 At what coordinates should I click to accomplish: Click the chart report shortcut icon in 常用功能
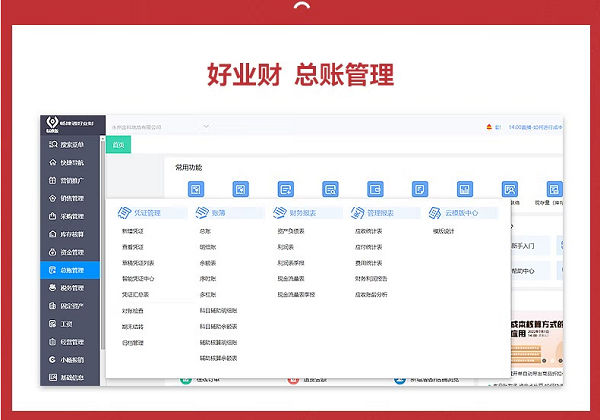pos(465,189)
